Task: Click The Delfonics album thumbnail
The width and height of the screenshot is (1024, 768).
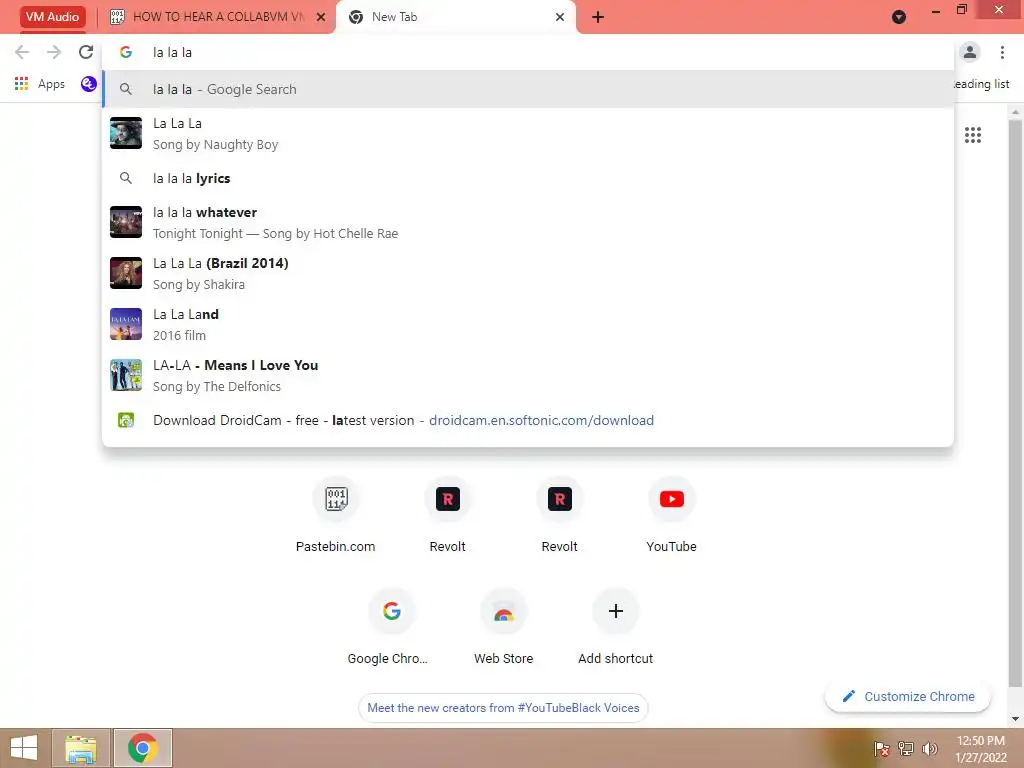Action: pyautogui.click(x=126, y=375)
